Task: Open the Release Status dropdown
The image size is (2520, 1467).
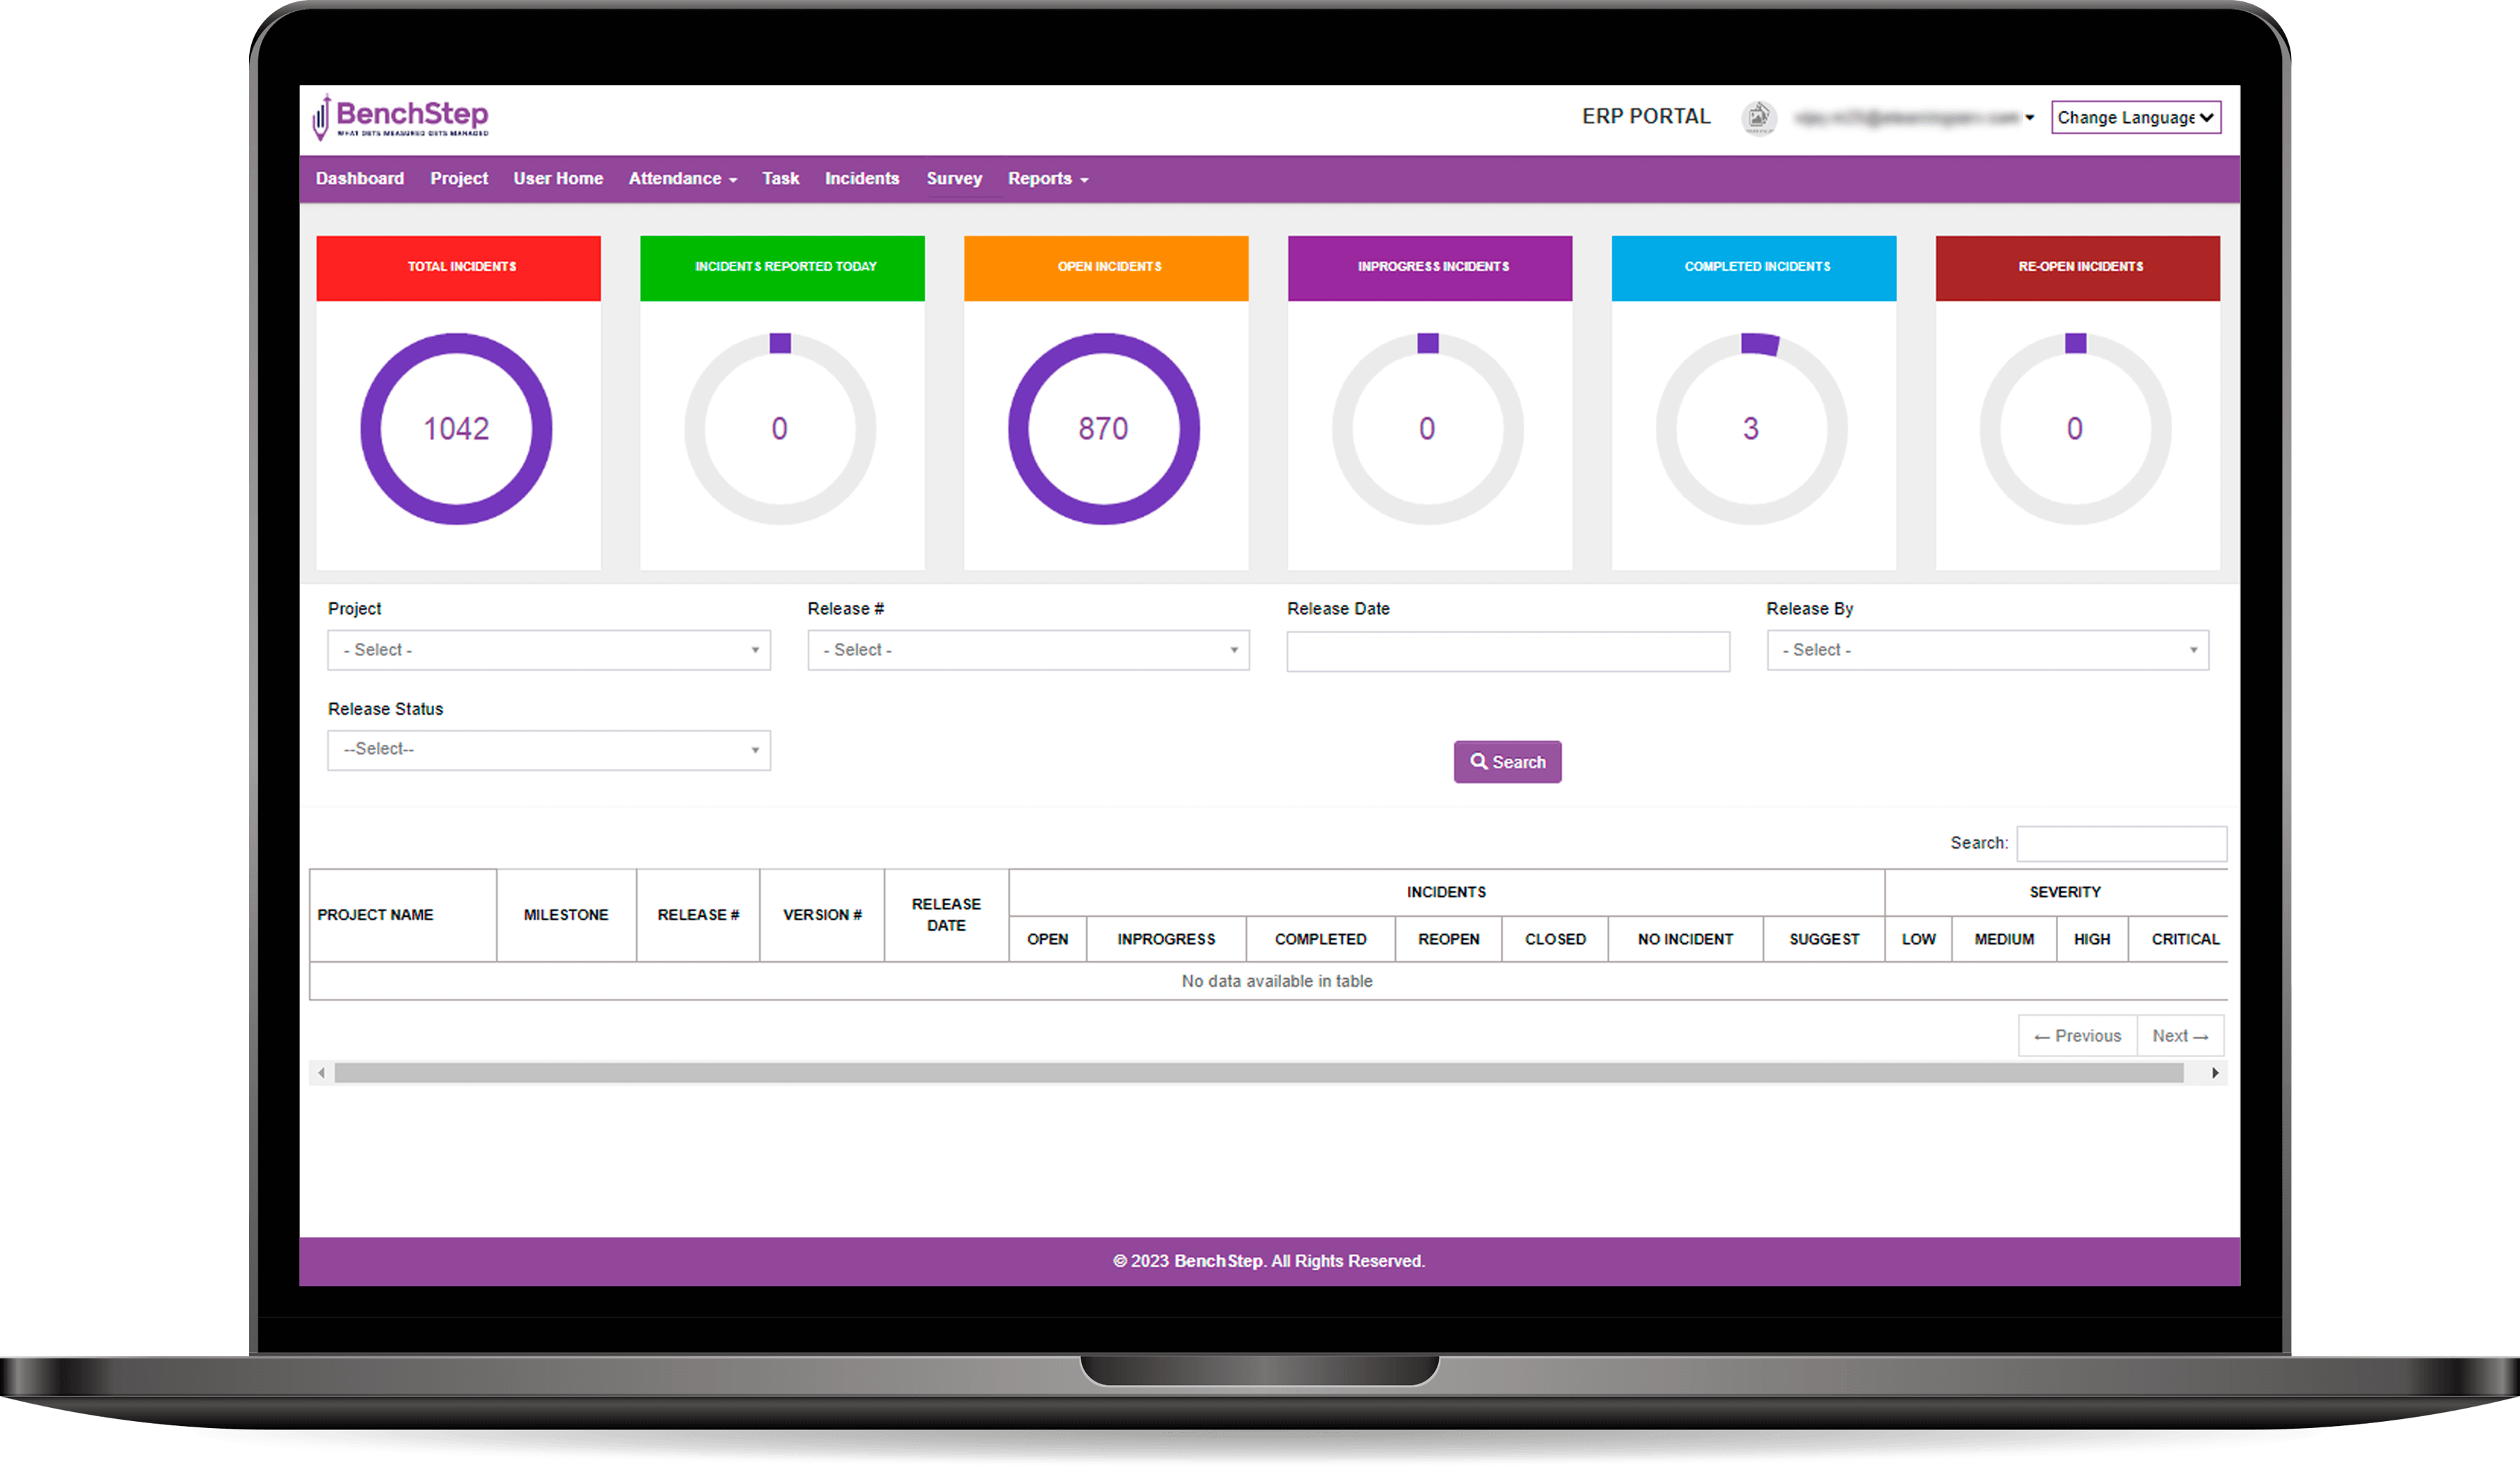Action: click(549, 750)
